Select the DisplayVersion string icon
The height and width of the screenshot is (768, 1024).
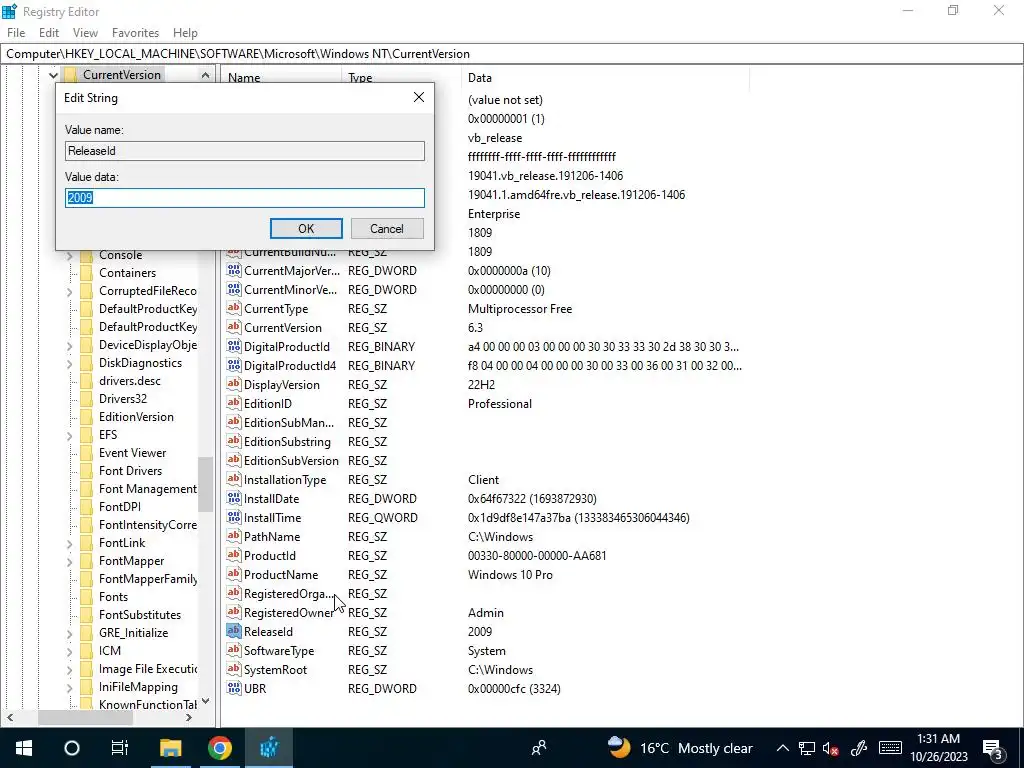point(233,384)
